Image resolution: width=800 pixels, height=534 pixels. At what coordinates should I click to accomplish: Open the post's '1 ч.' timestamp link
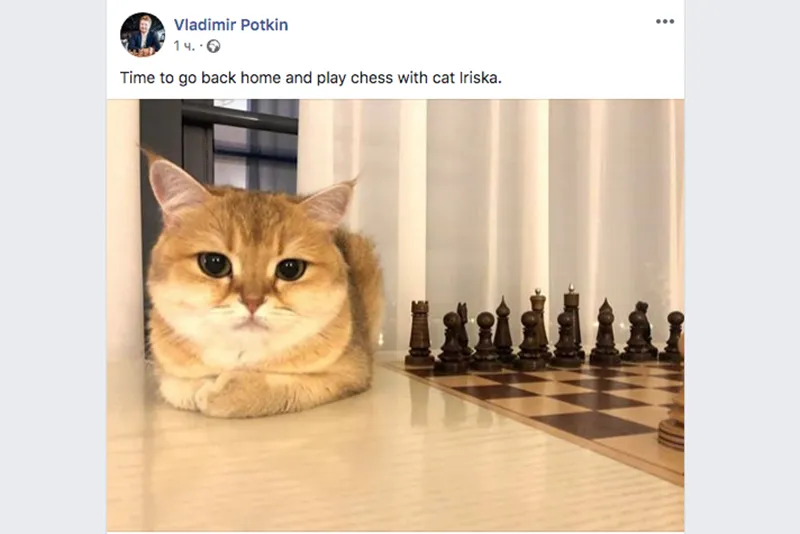[184, 46]
